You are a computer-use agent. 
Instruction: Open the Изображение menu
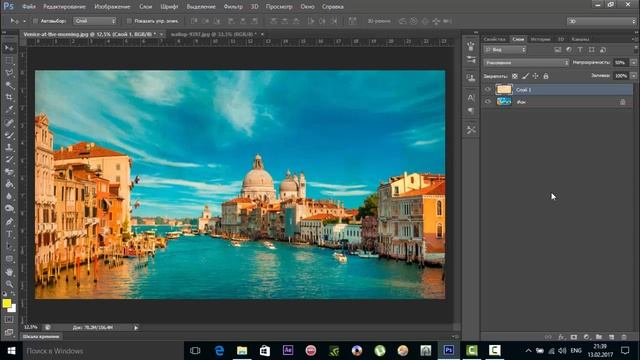point(112,7)
